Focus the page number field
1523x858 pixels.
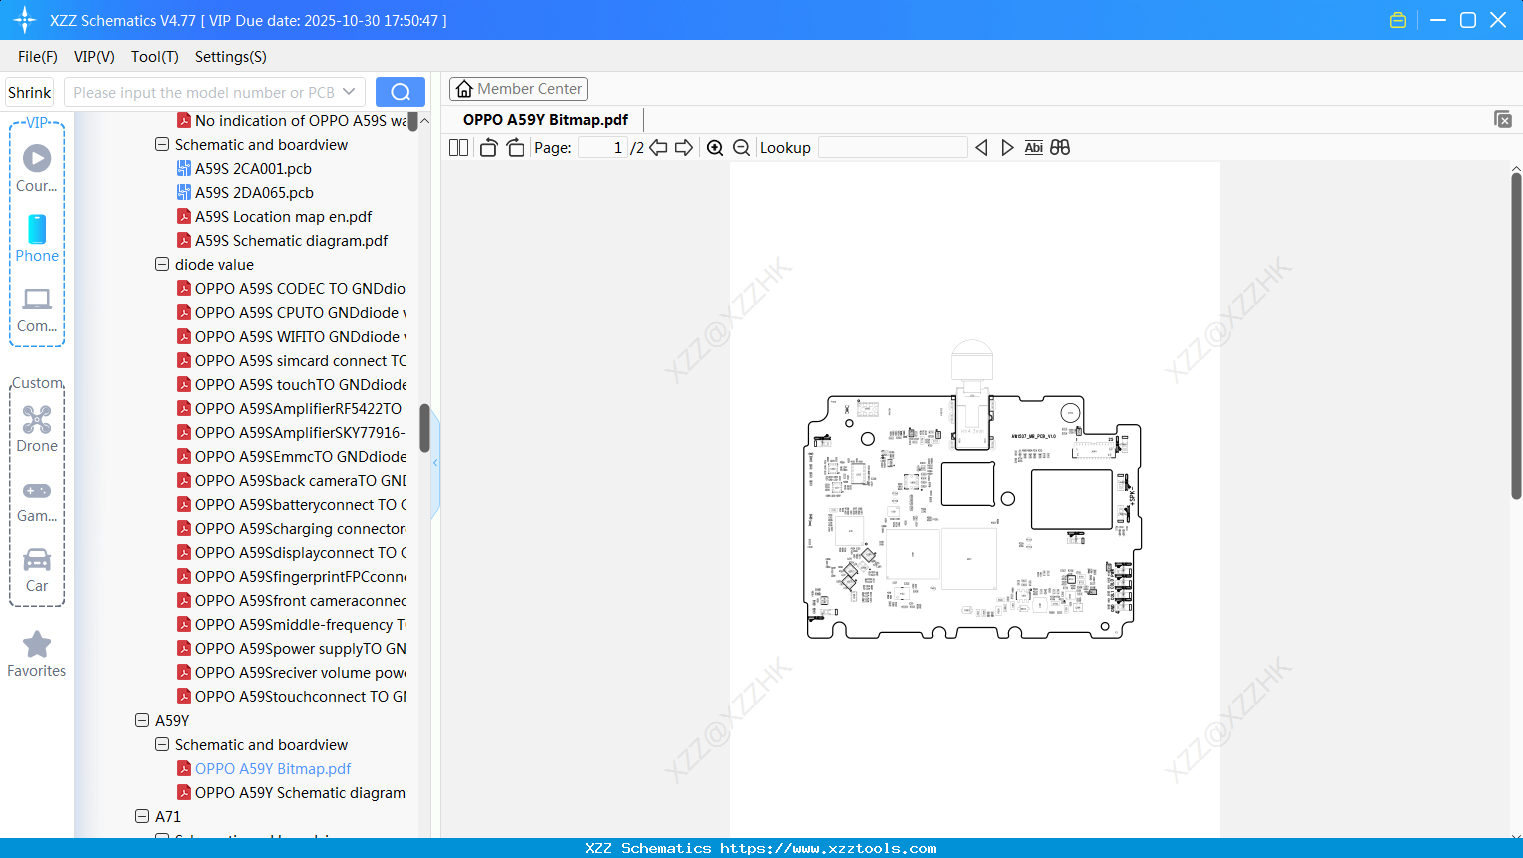pyautogui.click(x=603, y=148)
